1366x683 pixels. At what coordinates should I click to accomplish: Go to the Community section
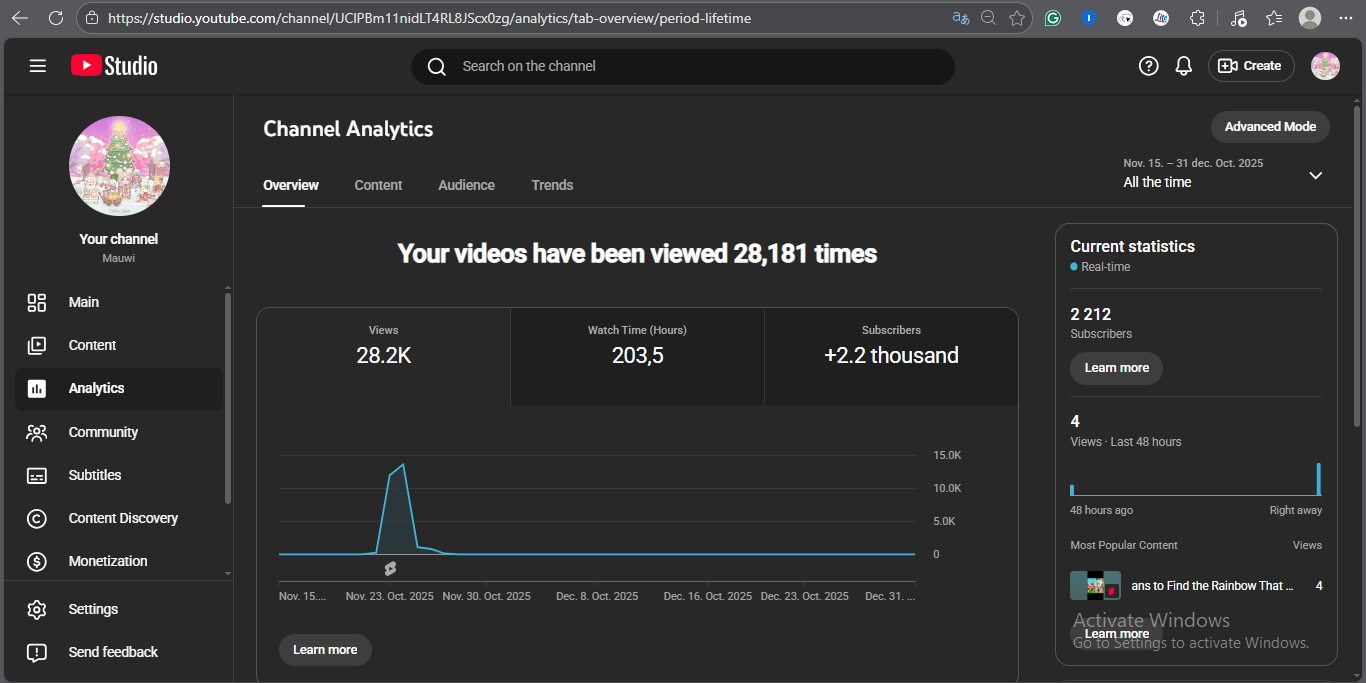click(x=102, y=432)
